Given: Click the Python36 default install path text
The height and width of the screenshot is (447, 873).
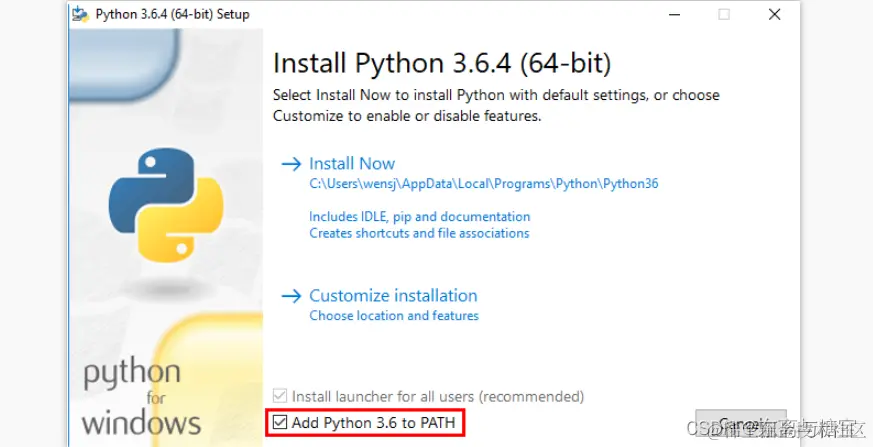Looking at the screenshot, I should pos(483,184).
